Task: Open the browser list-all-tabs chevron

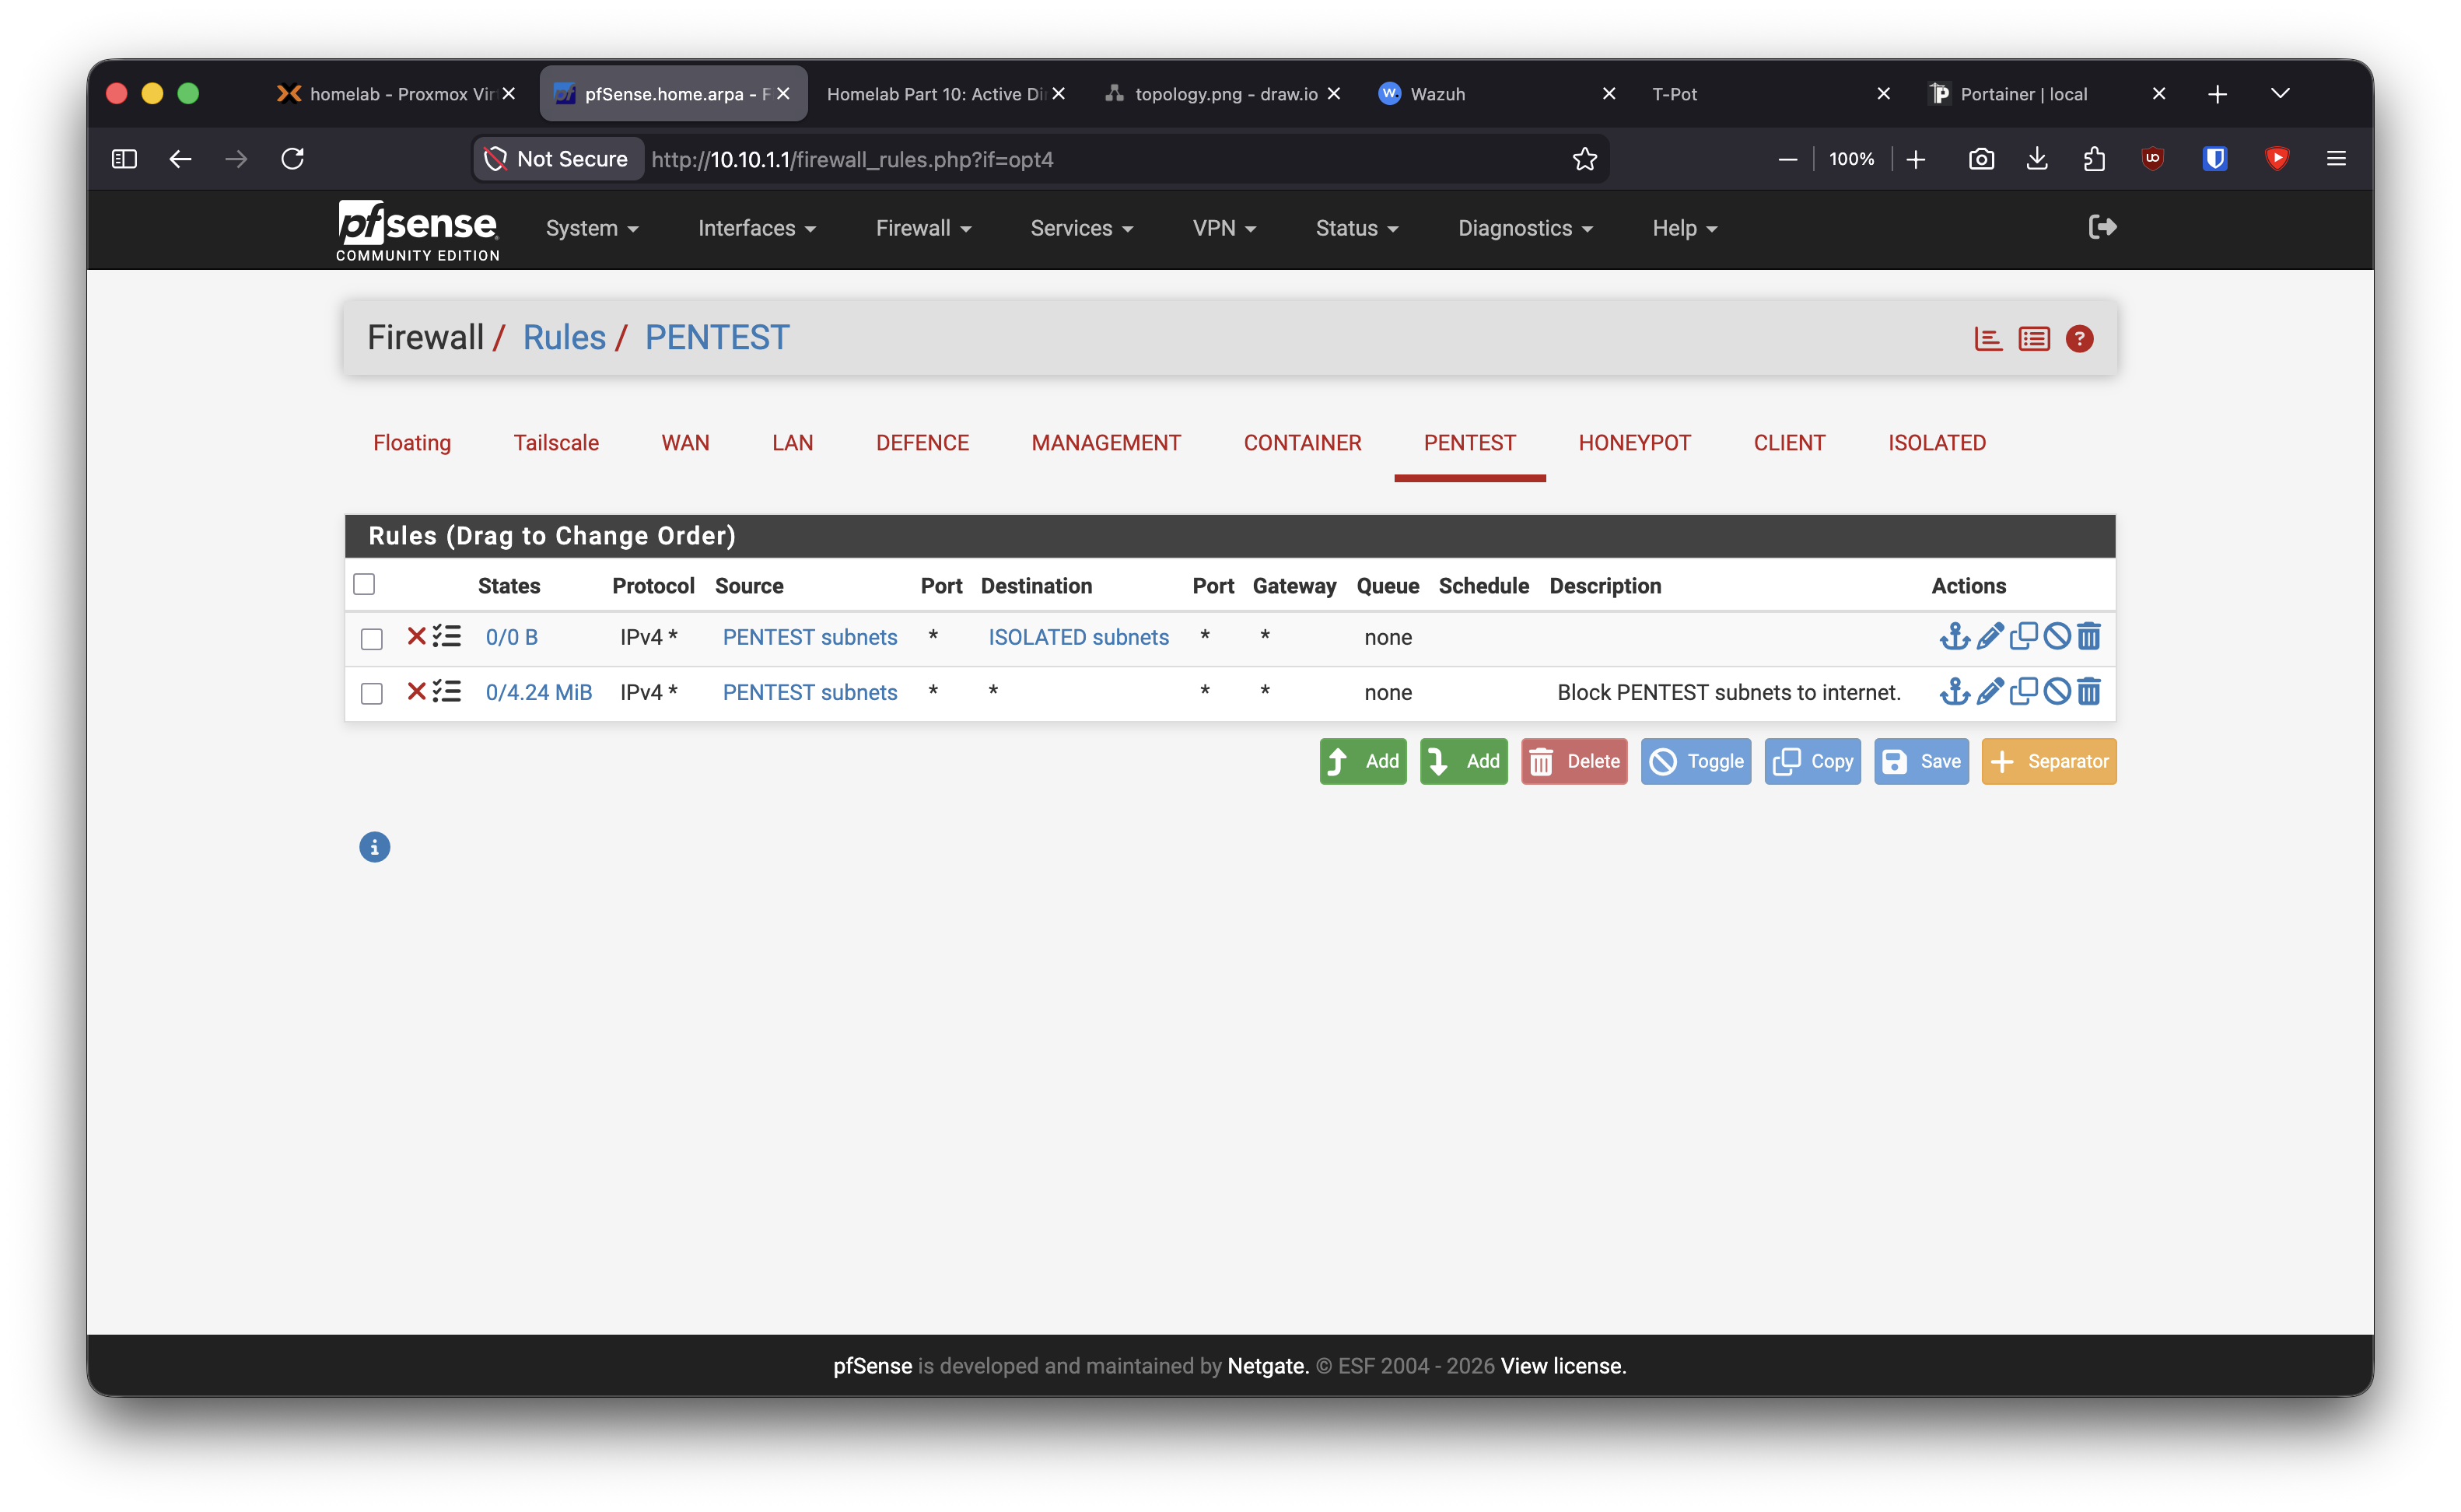Action: (x=2279, y=93)
